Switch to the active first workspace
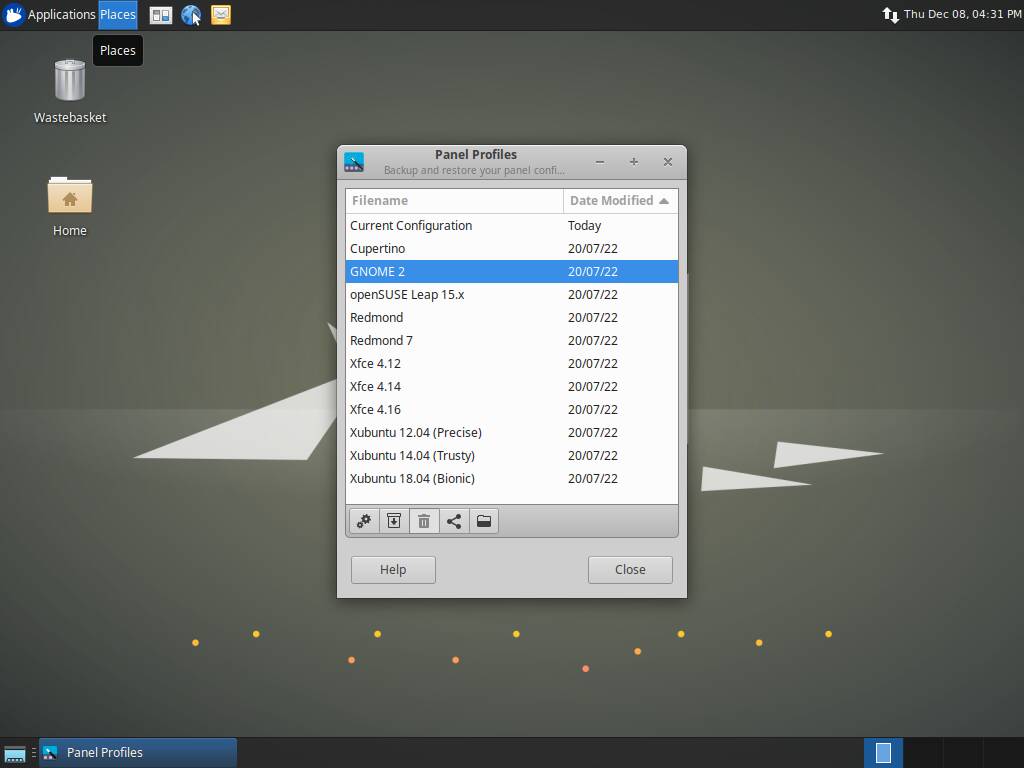 [x=884, y=752]
